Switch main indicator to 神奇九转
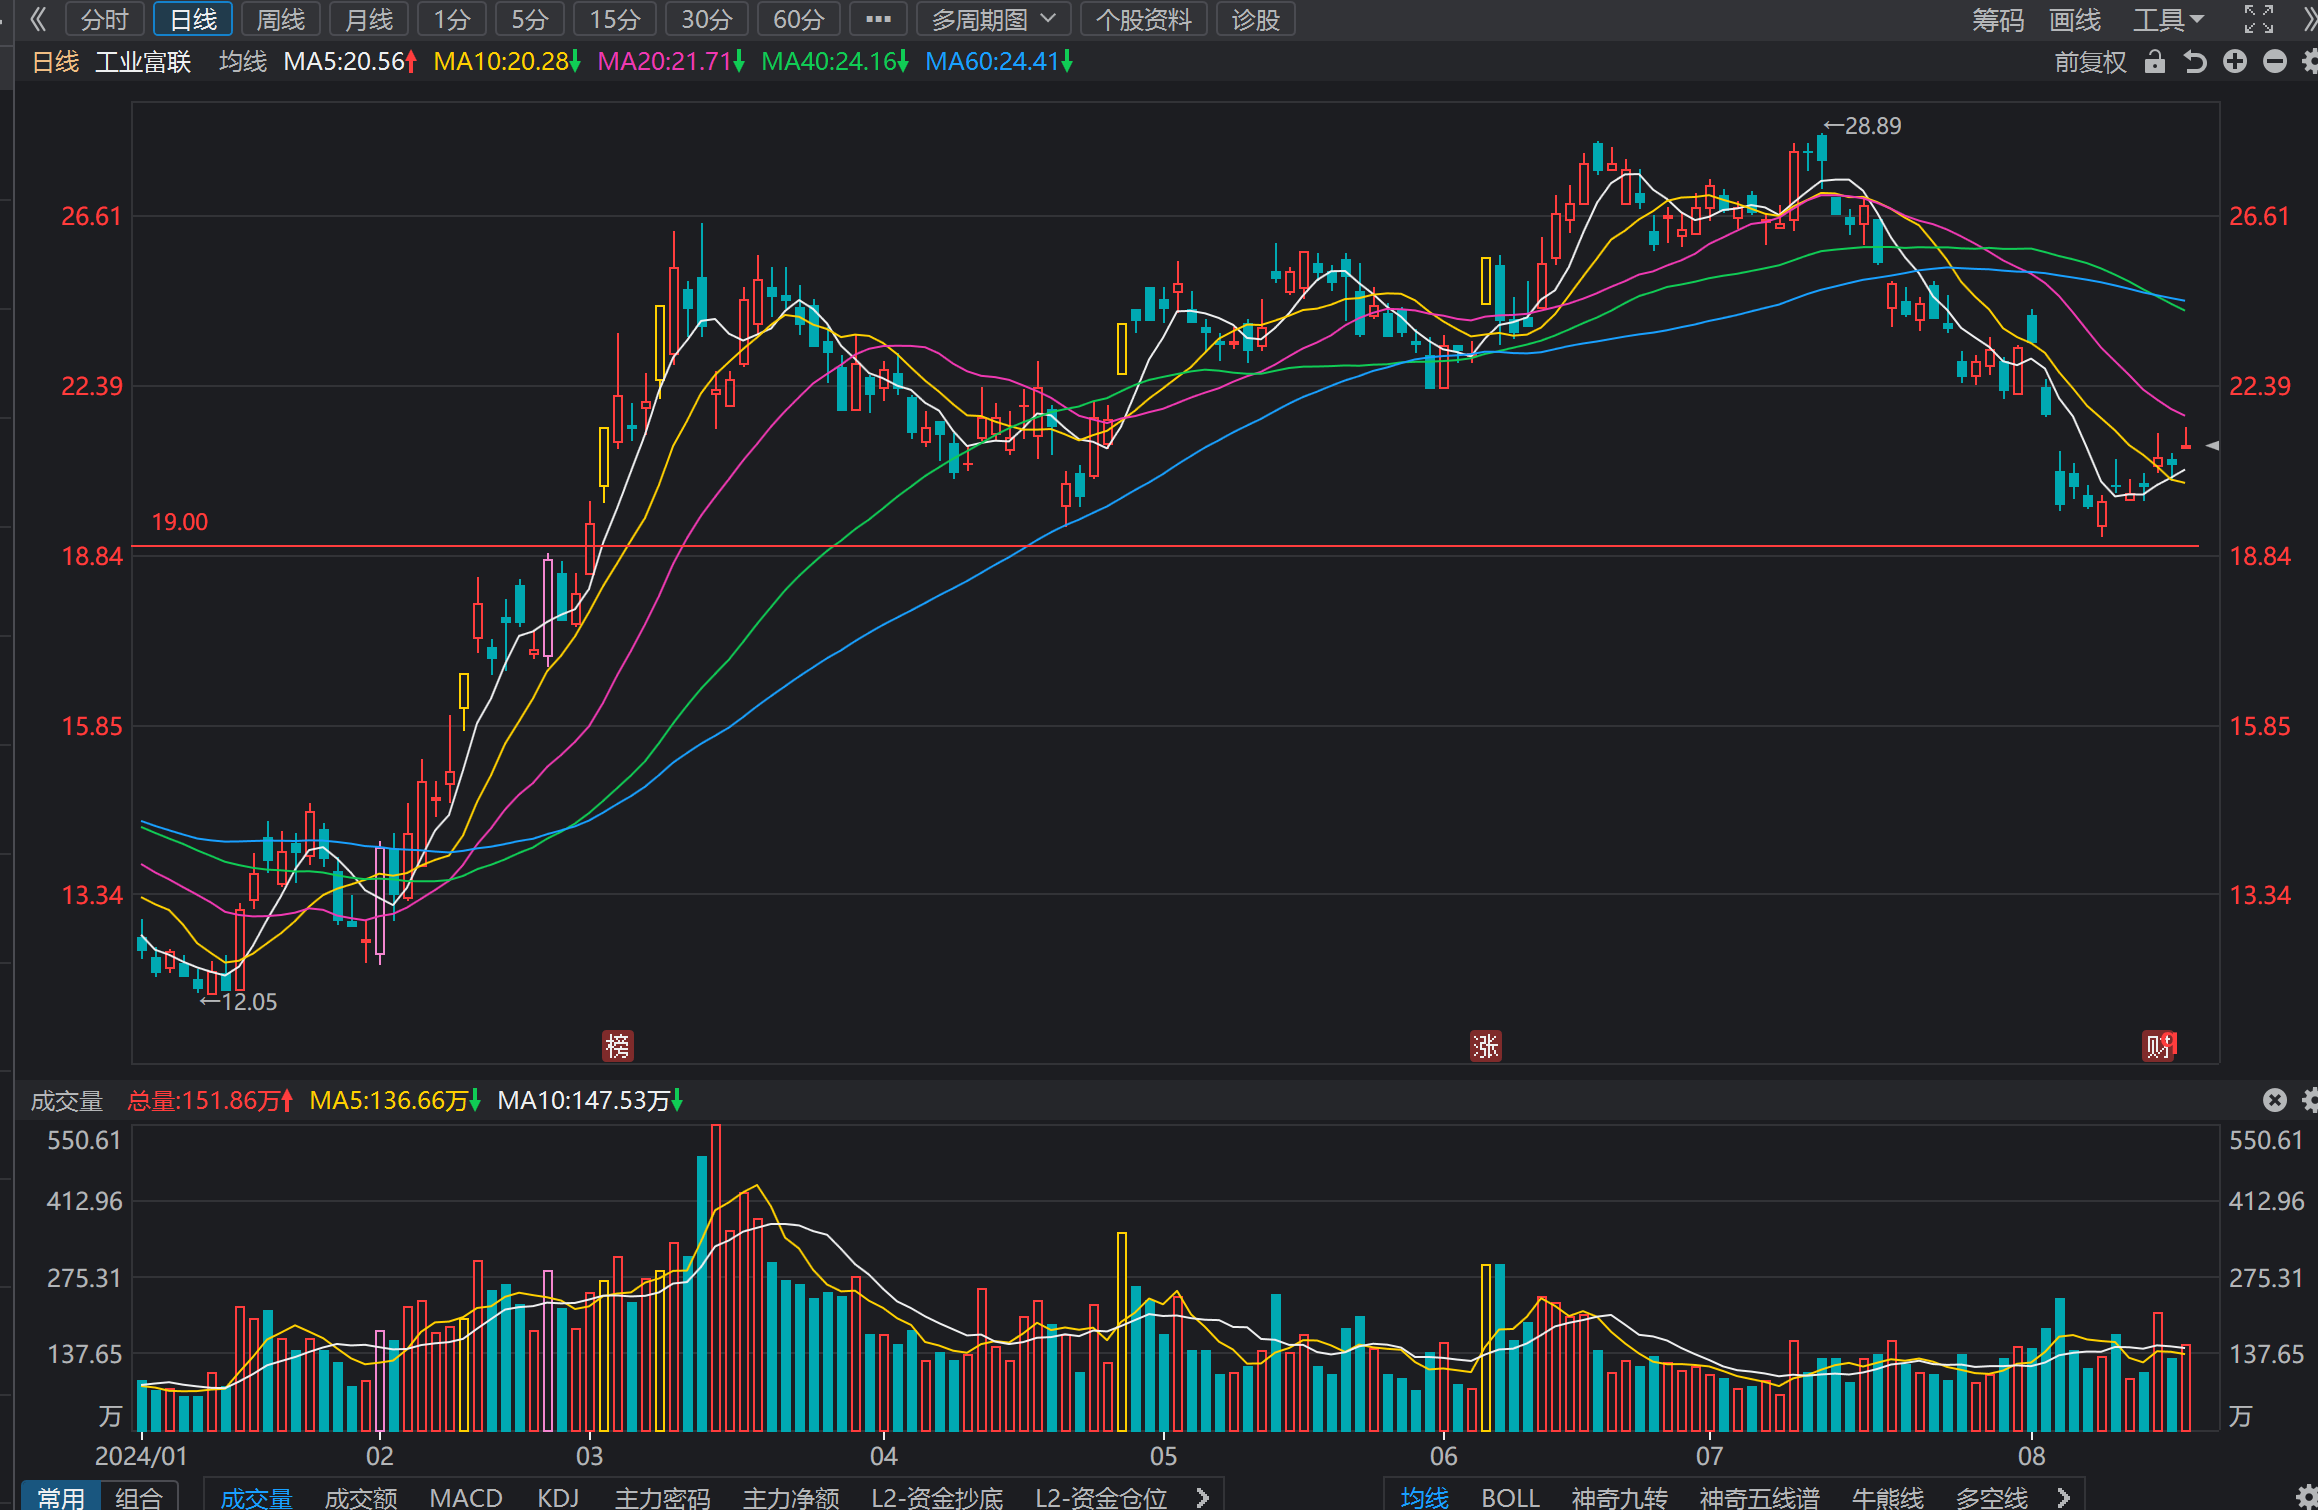2318x1510 pixels. coord(1620,1497)
